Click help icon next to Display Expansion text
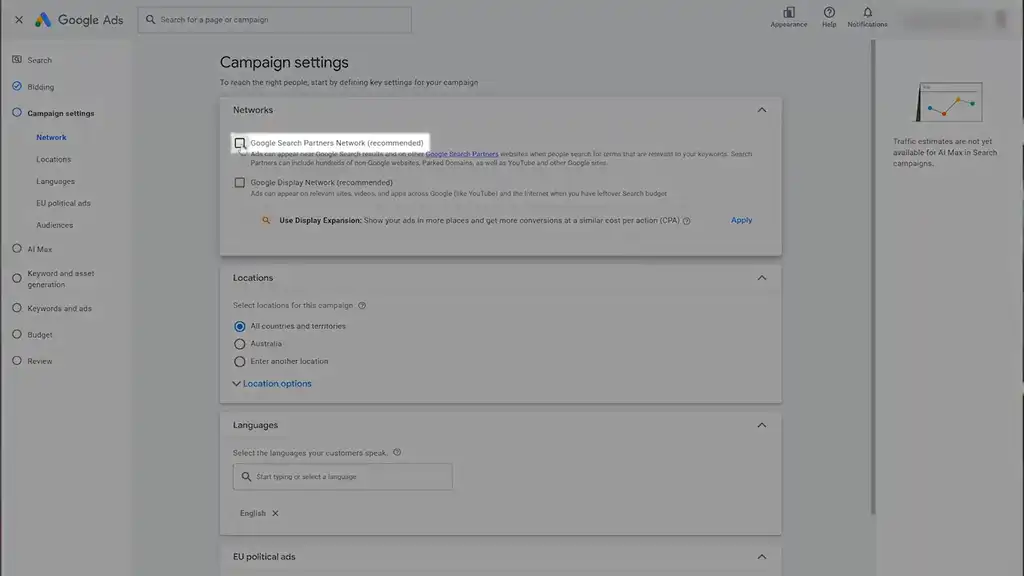This screenshot has height=576, width=1024. 686,221
